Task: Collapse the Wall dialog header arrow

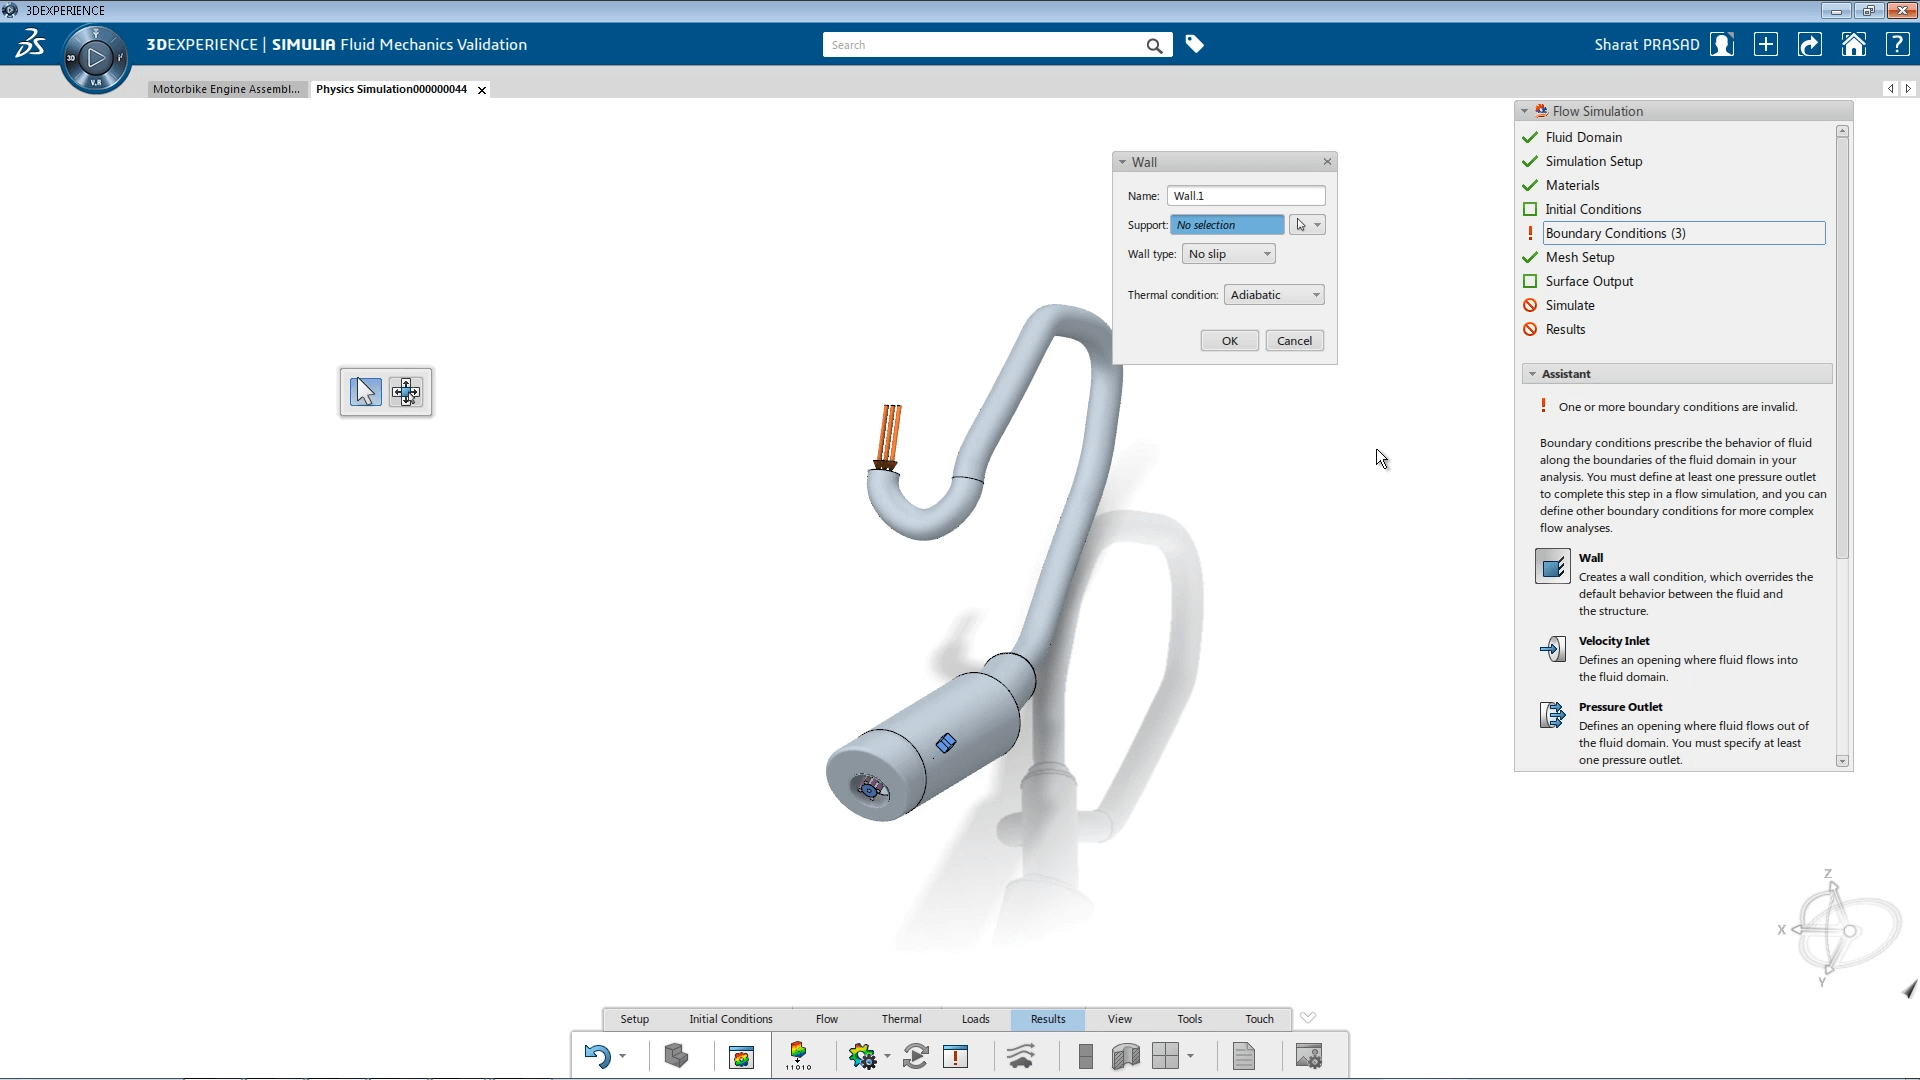Action: point(1122,162)
